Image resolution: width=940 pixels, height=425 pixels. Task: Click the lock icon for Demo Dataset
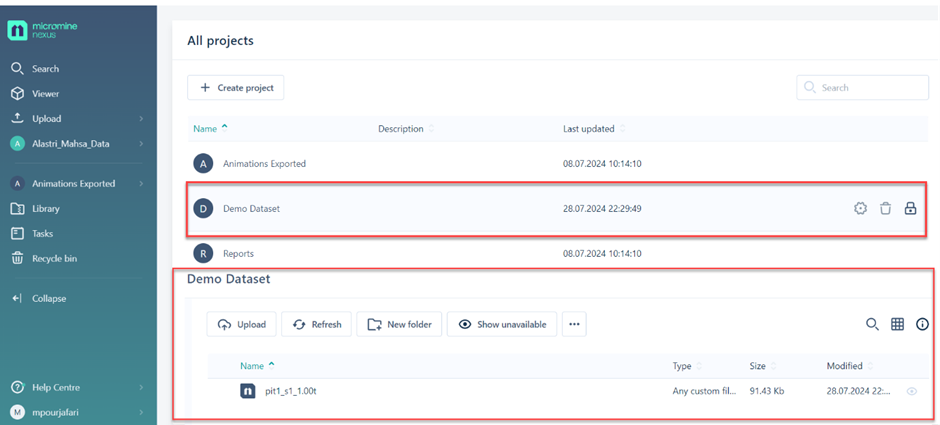pyautogui.click(x=910, y=208)
